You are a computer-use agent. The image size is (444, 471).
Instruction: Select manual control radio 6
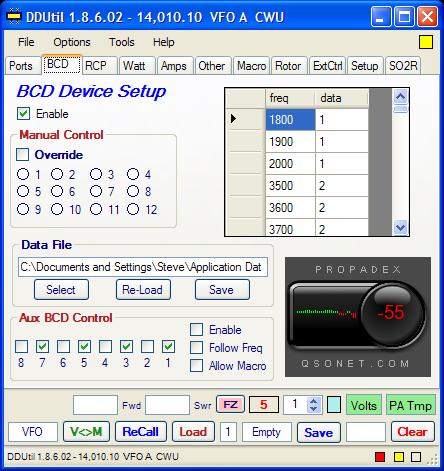[57, 191]
